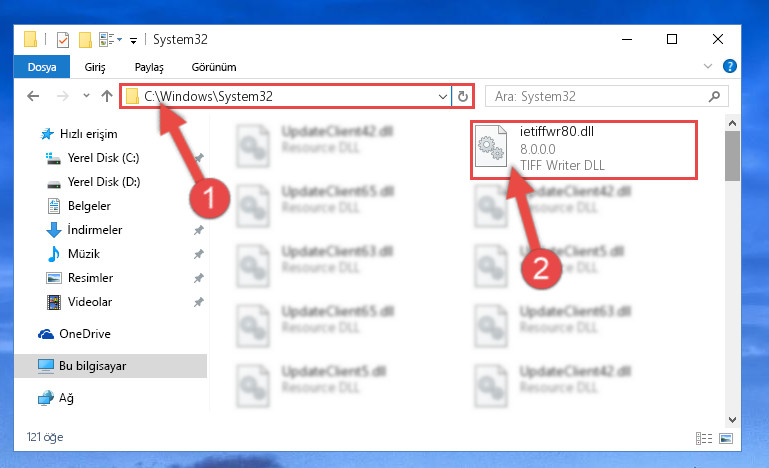769x468 pixels.
Task: Click in the Ara: System32 search box
Action: [607, 97]
